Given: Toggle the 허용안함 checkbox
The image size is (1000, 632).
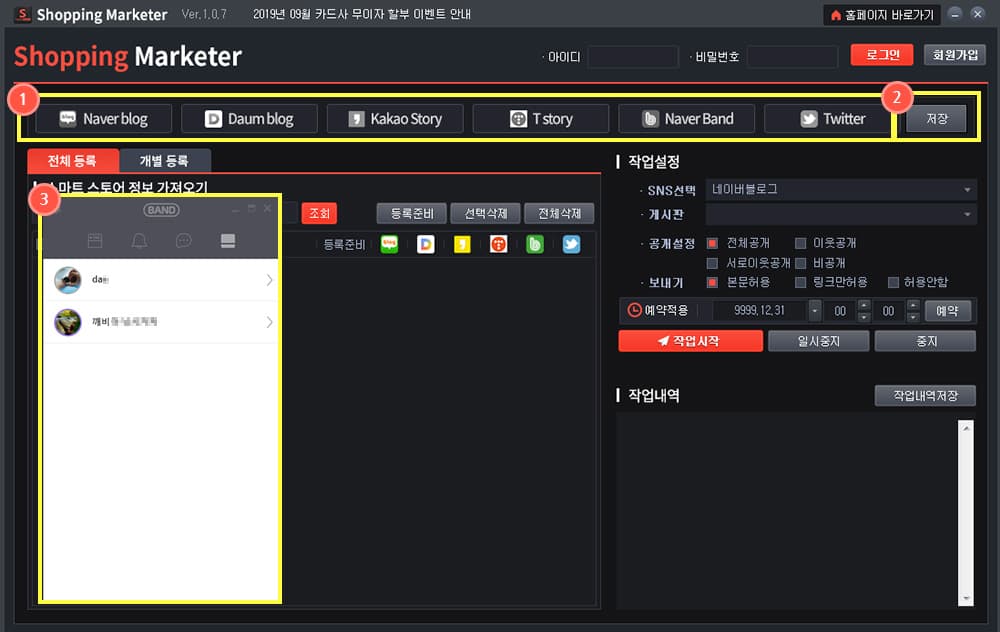Looking at the screenshot, I should pyautogui.click(x=893, y=282).
